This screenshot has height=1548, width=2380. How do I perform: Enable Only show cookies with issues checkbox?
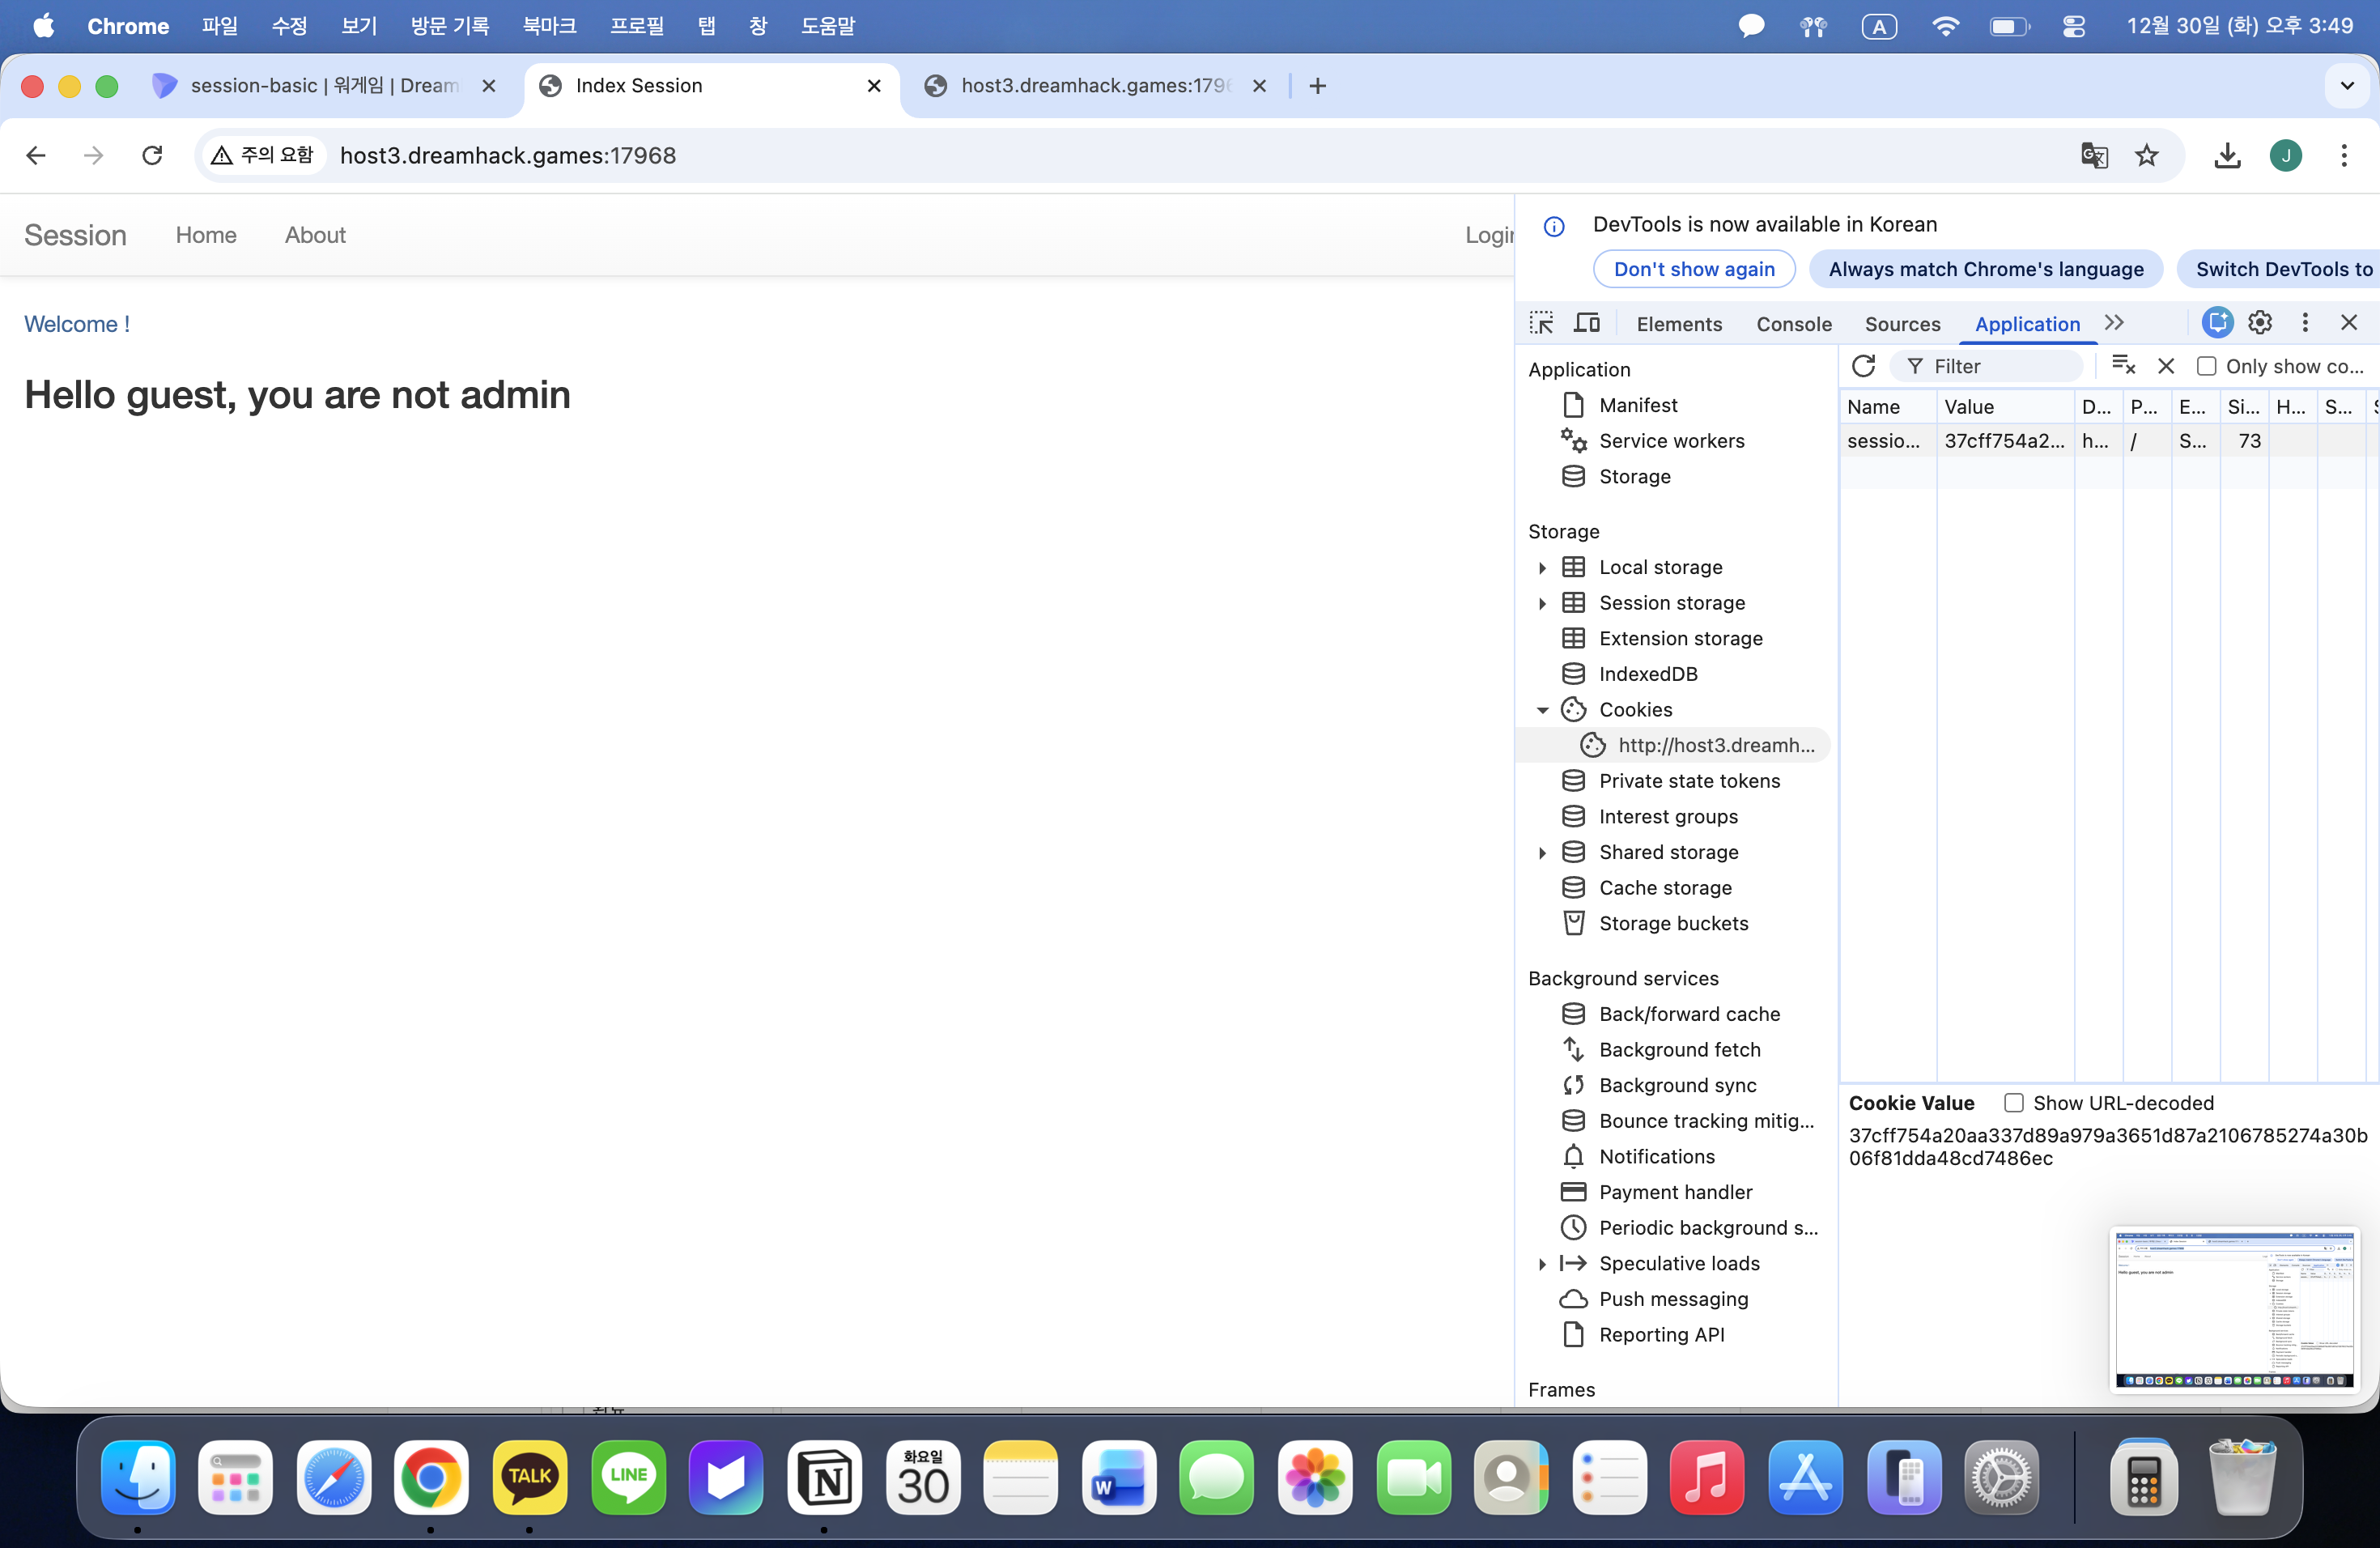pyautogui.click(x=2206, y=366)
